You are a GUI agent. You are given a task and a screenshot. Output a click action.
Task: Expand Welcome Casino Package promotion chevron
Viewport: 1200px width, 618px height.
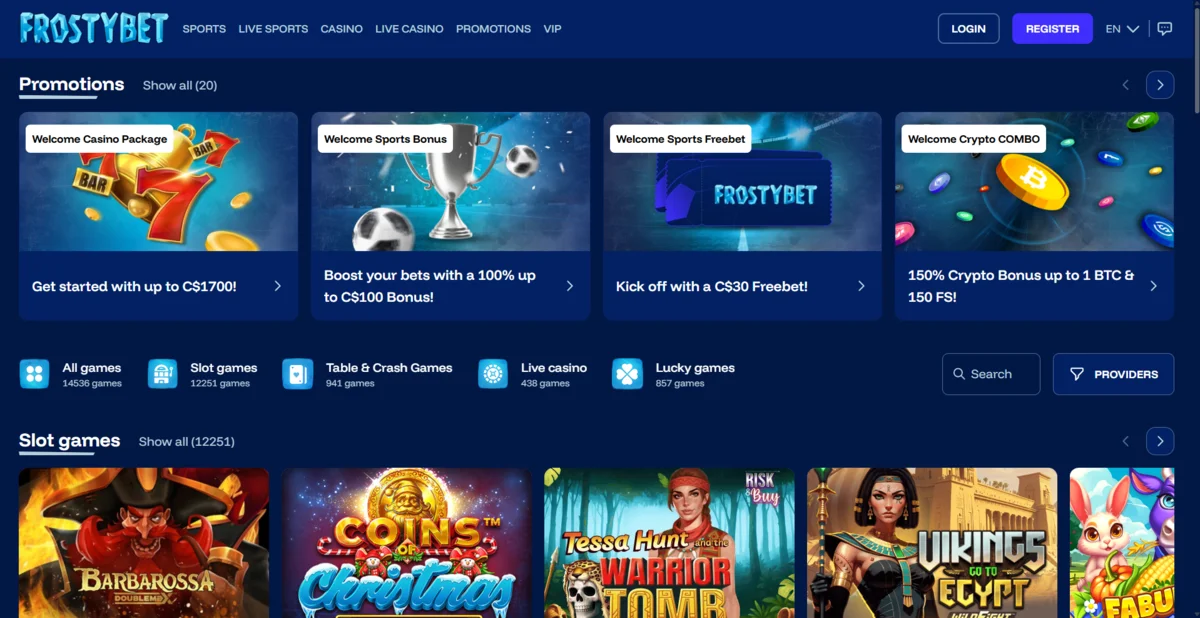click(x=277, y=286)
